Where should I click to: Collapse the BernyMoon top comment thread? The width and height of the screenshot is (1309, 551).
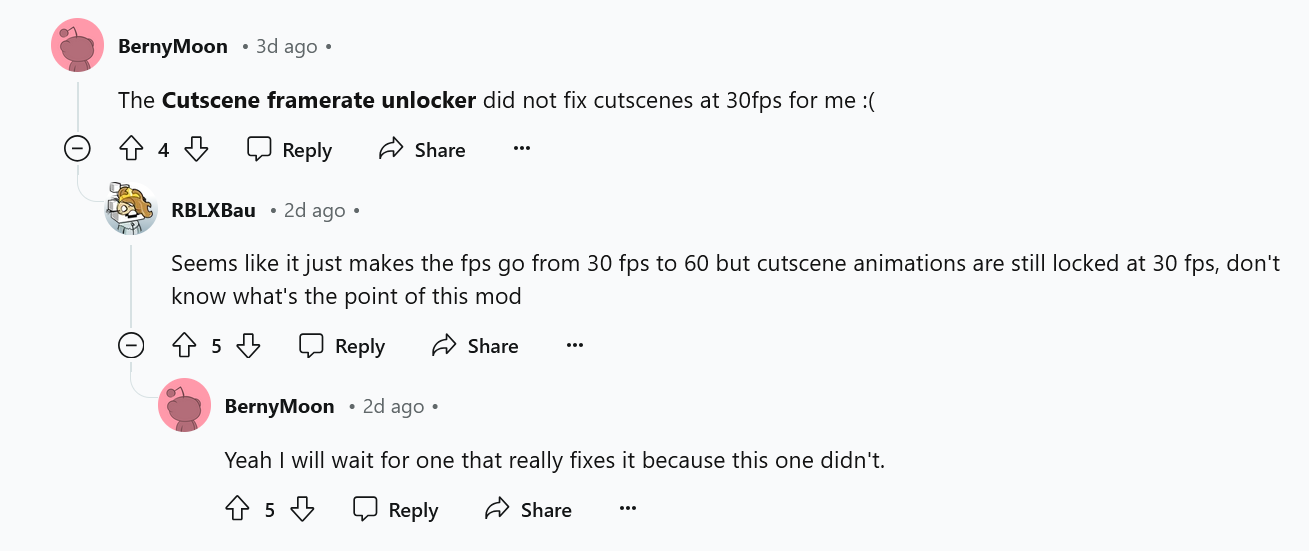(78, 150)
